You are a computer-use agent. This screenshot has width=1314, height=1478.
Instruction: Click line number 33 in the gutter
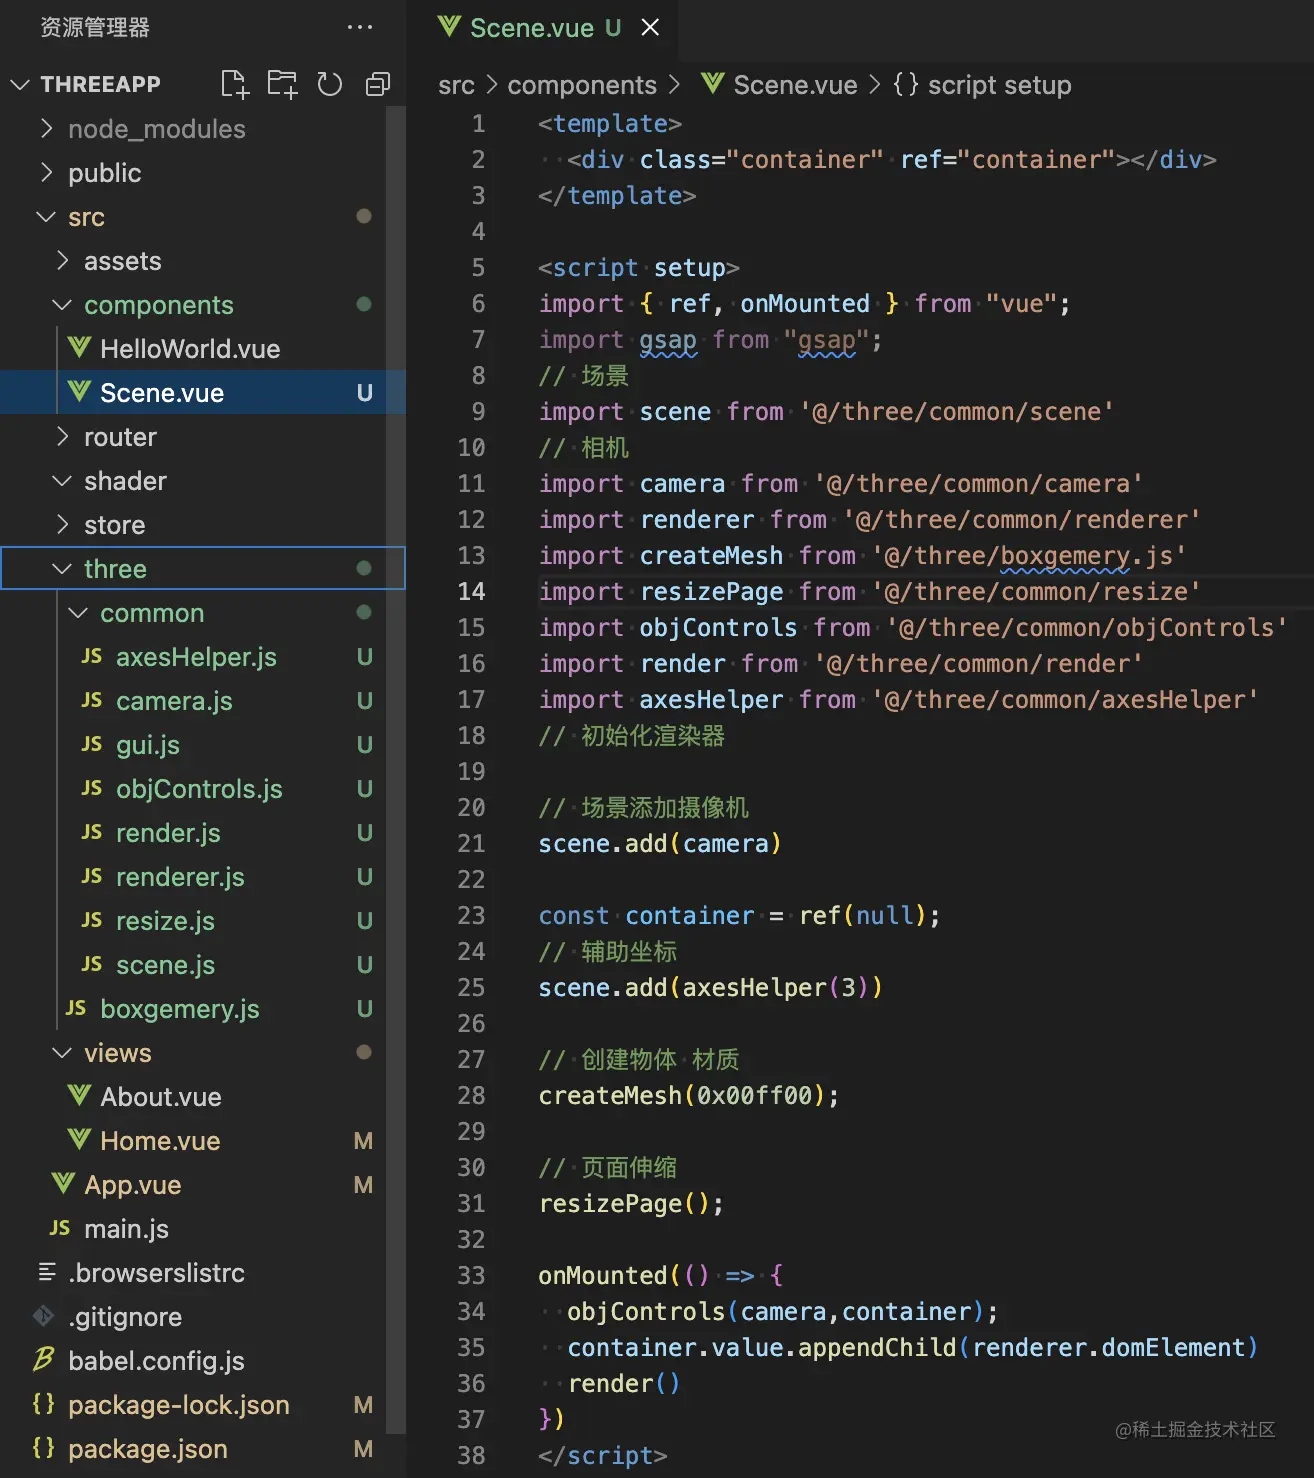pyautogui.click(x=471, y=1276)
